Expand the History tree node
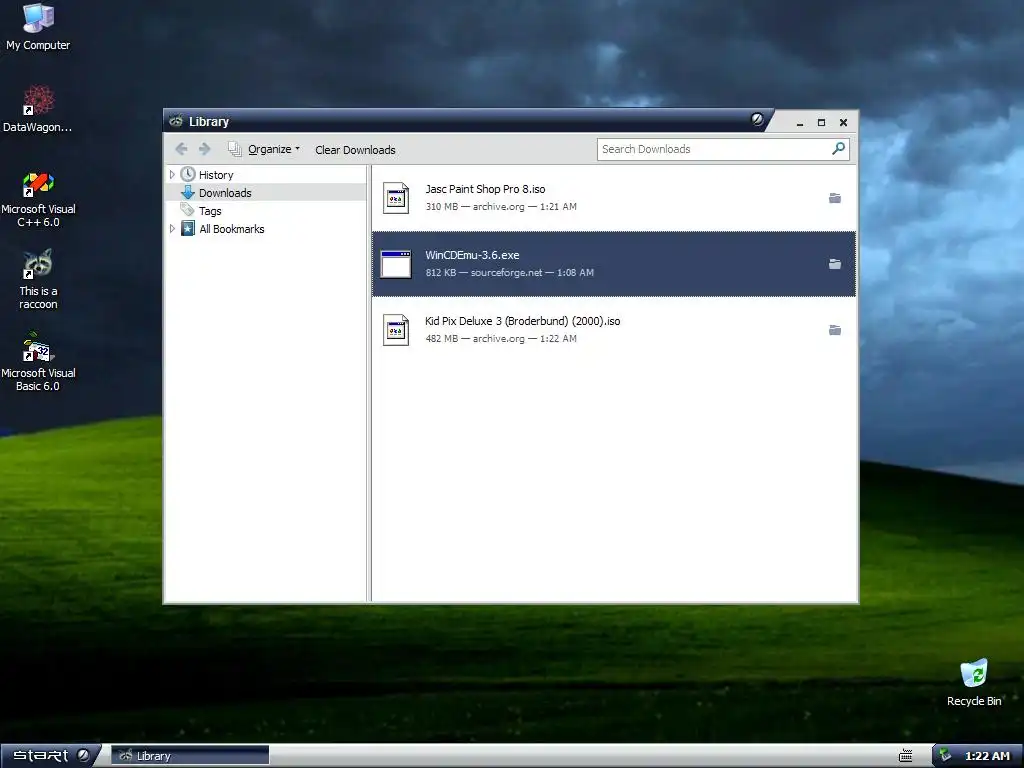The width and height of the screenshot is (1024, 768). tap(172, 174)
